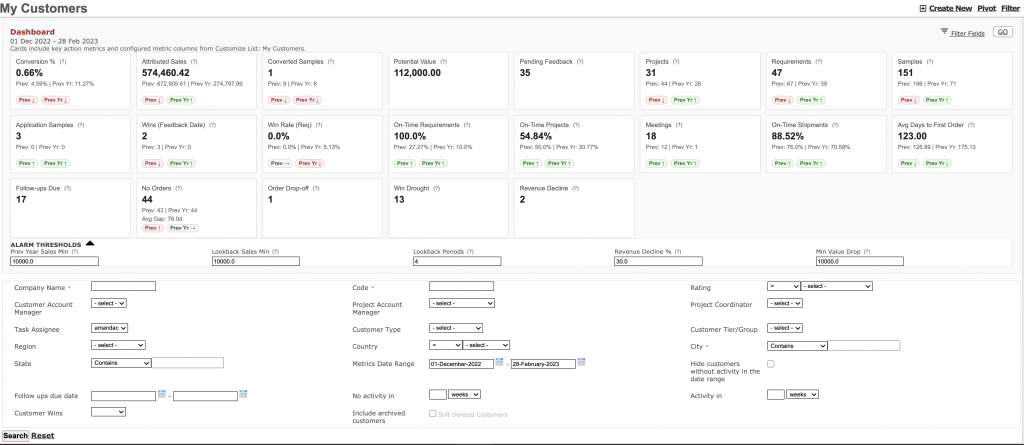Click the Reset link
1024x445 pixels.
coord(43,436)
